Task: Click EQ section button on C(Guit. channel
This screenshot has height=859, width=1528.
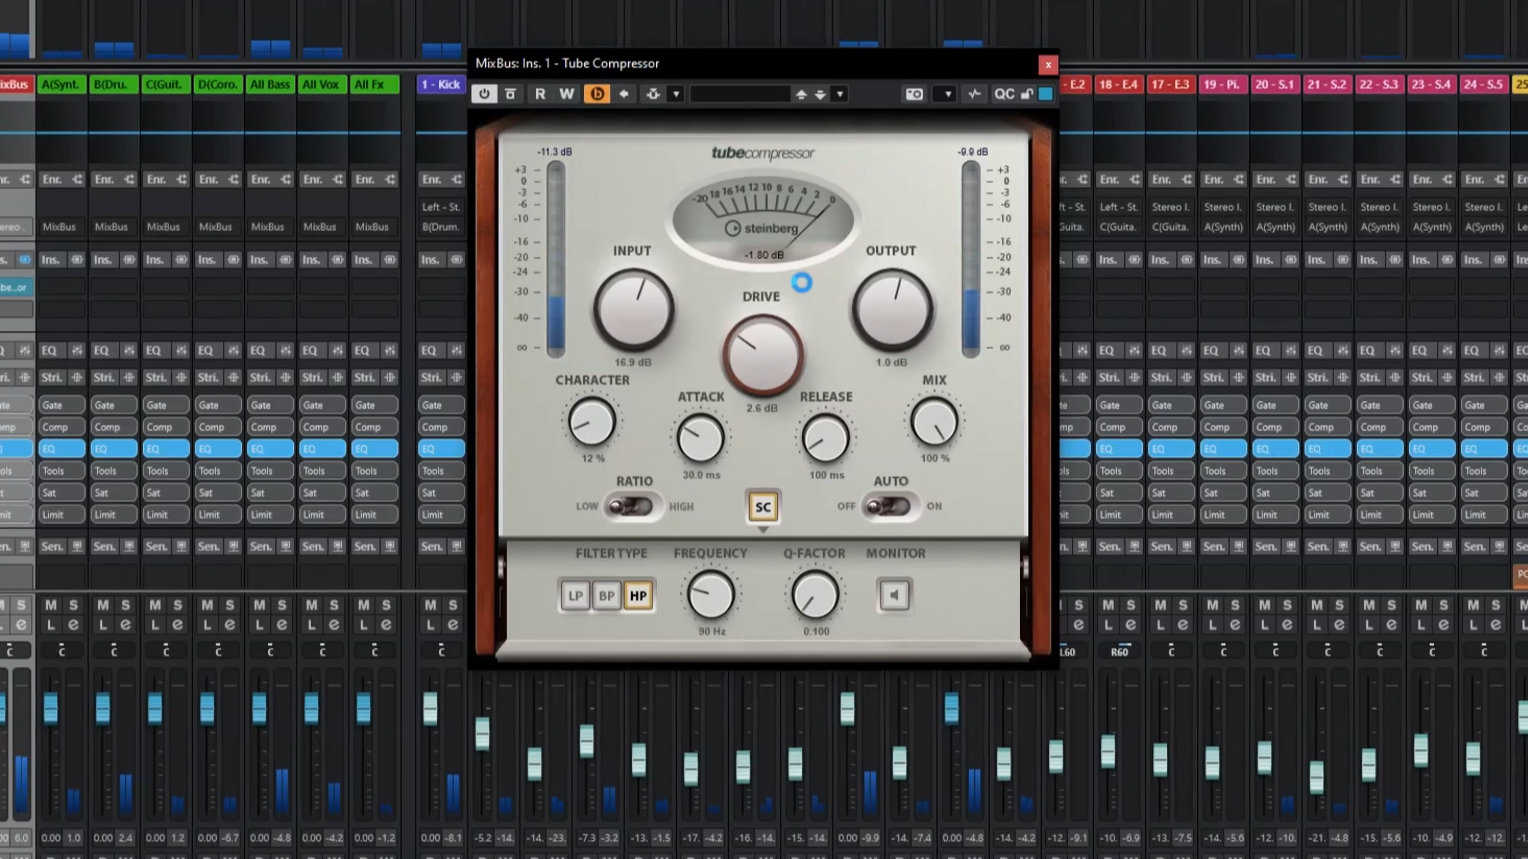Action: tap(154, 351)
